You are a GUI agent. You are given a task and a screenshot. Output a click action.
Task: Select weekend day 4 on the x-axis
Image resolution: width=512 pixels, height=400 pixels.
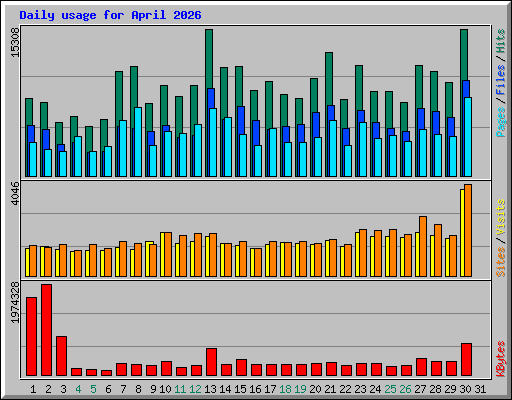coord(78,389)
